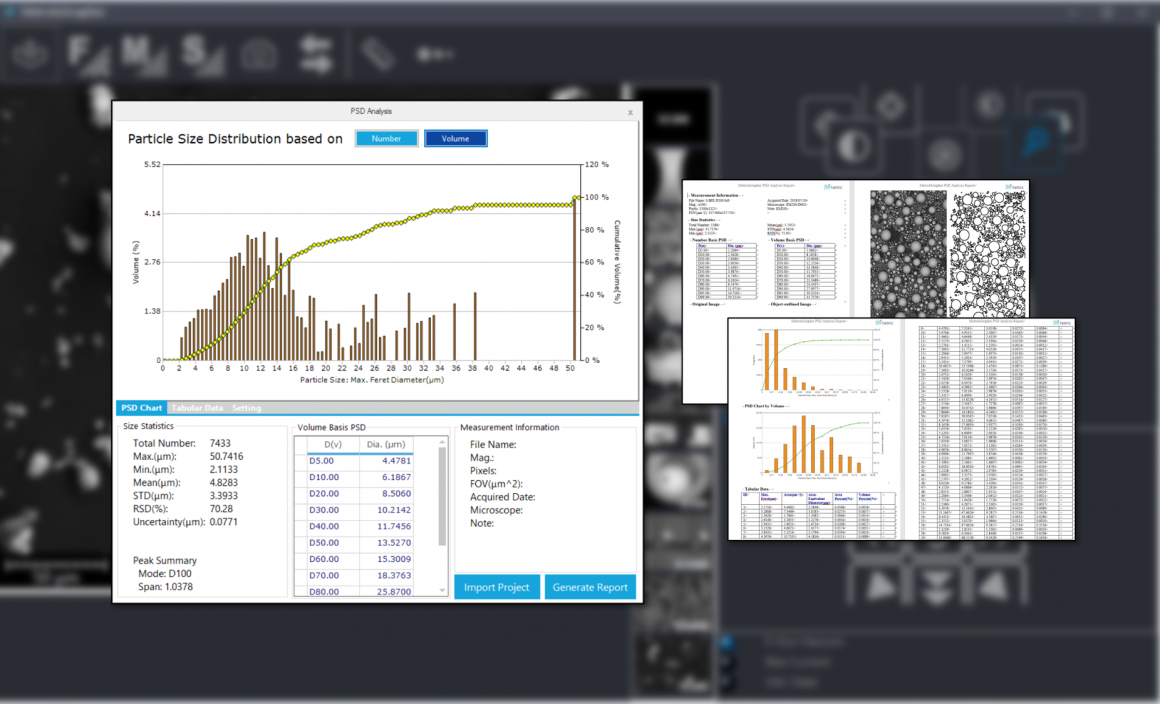
Task: Click diameter value 13.5270
Action: coord(394,543)
